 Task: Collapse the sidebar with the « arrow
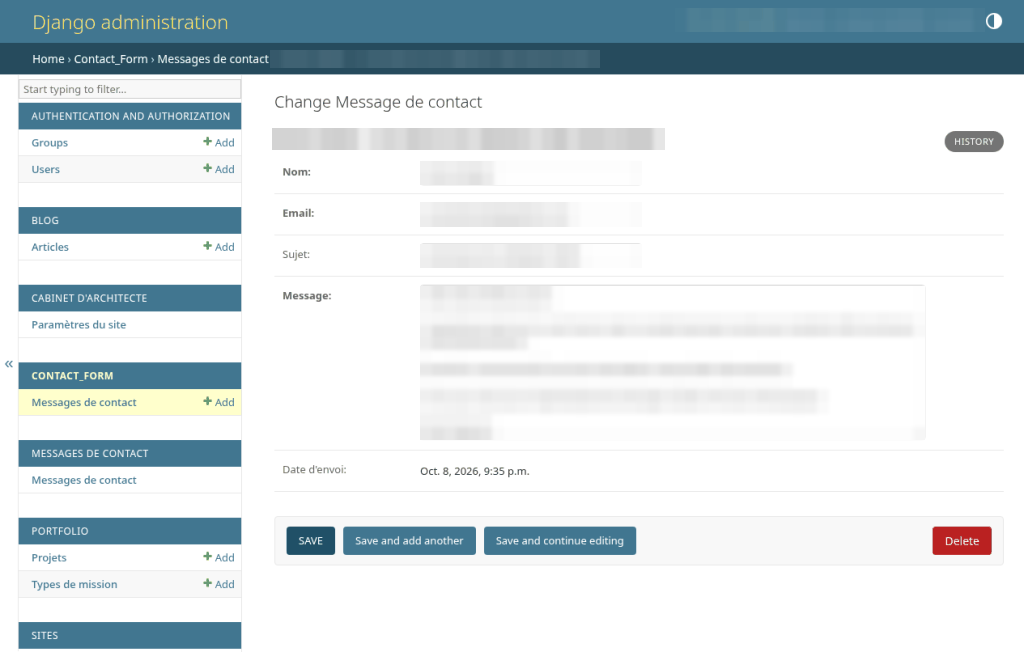click(8, 364)
